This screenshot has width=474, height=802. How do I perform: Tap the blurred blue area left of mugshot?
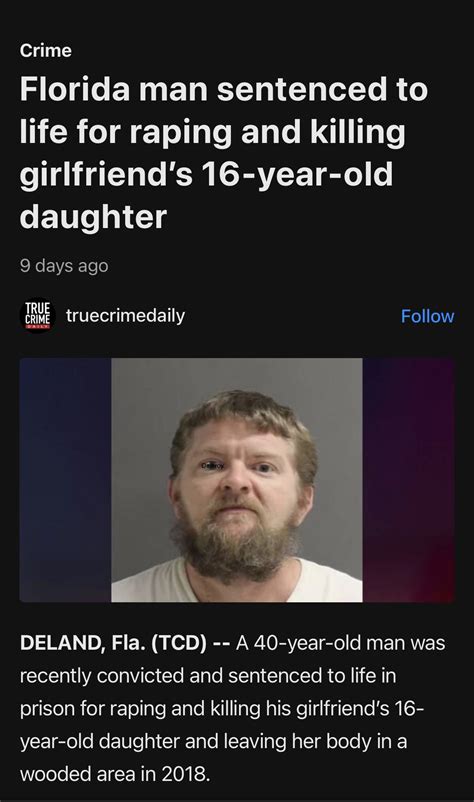(x=65, y=480)
